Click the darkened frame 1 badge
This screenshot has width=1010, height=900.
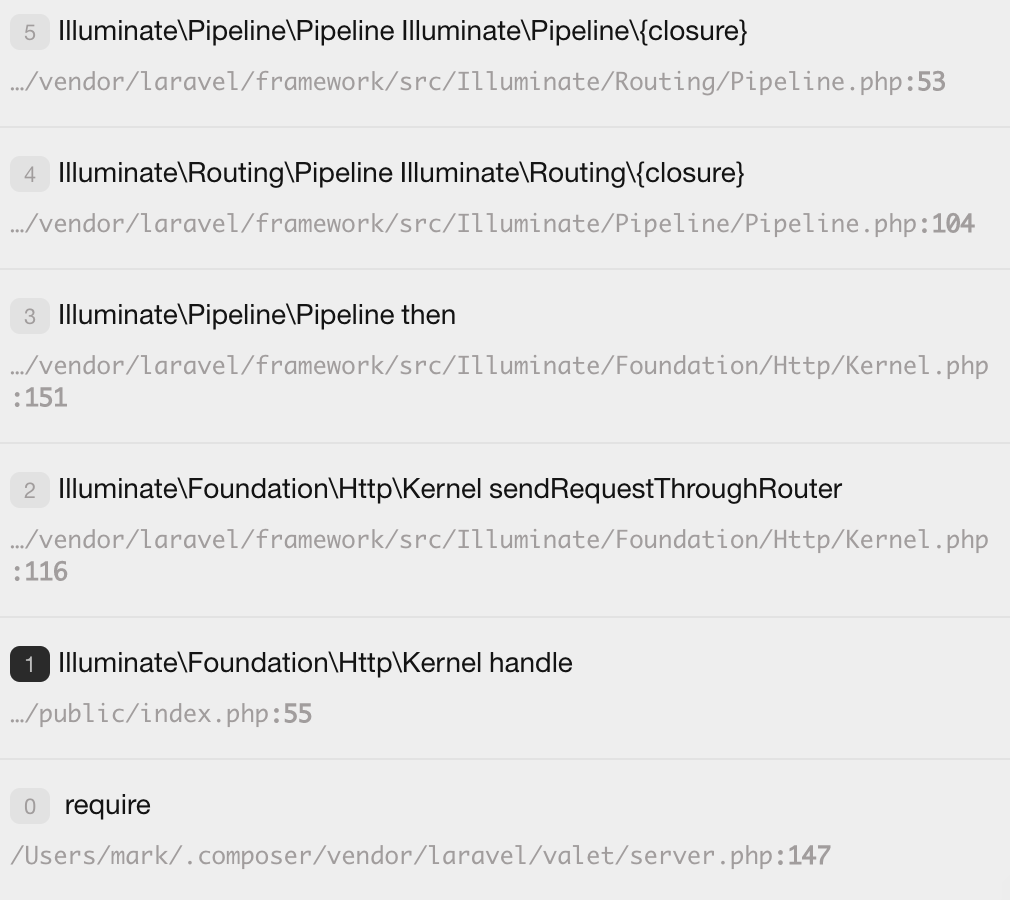(29, 663)
